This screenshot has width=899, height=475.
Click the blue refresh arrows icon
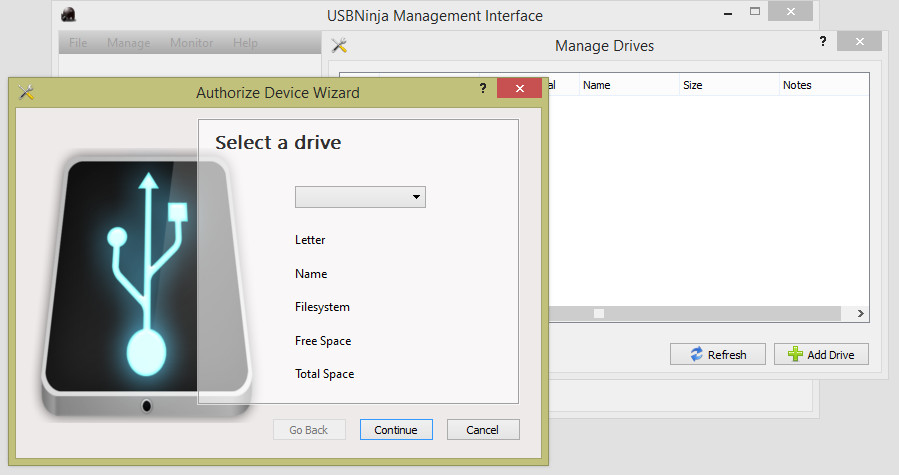click(697, 354)
